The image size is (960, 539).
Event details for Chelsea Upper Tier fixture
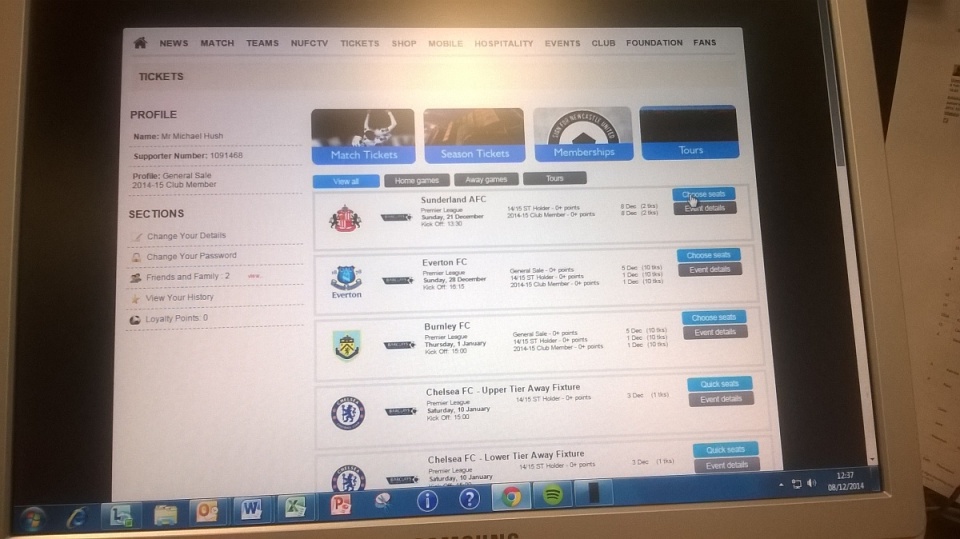(721, 399)
